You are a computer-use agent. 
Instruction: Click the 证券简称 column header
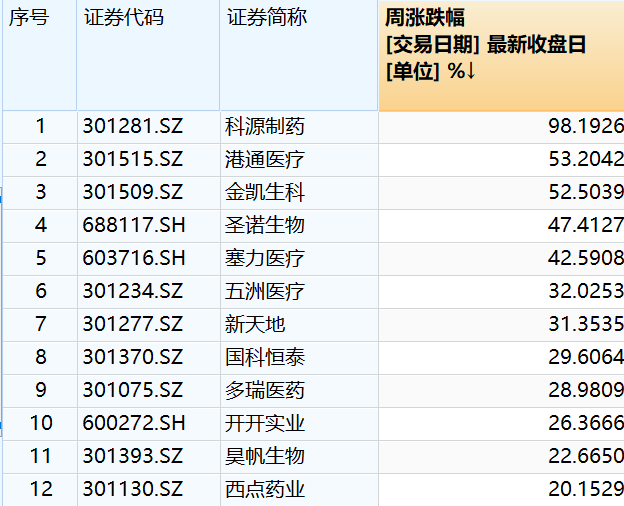point(299,55)
